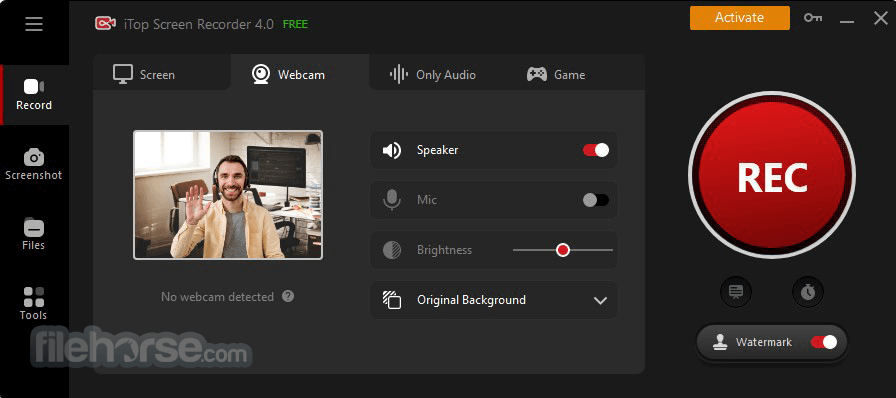Click the green FREE label
The image size is (896, 398).
tap(295, 24)
